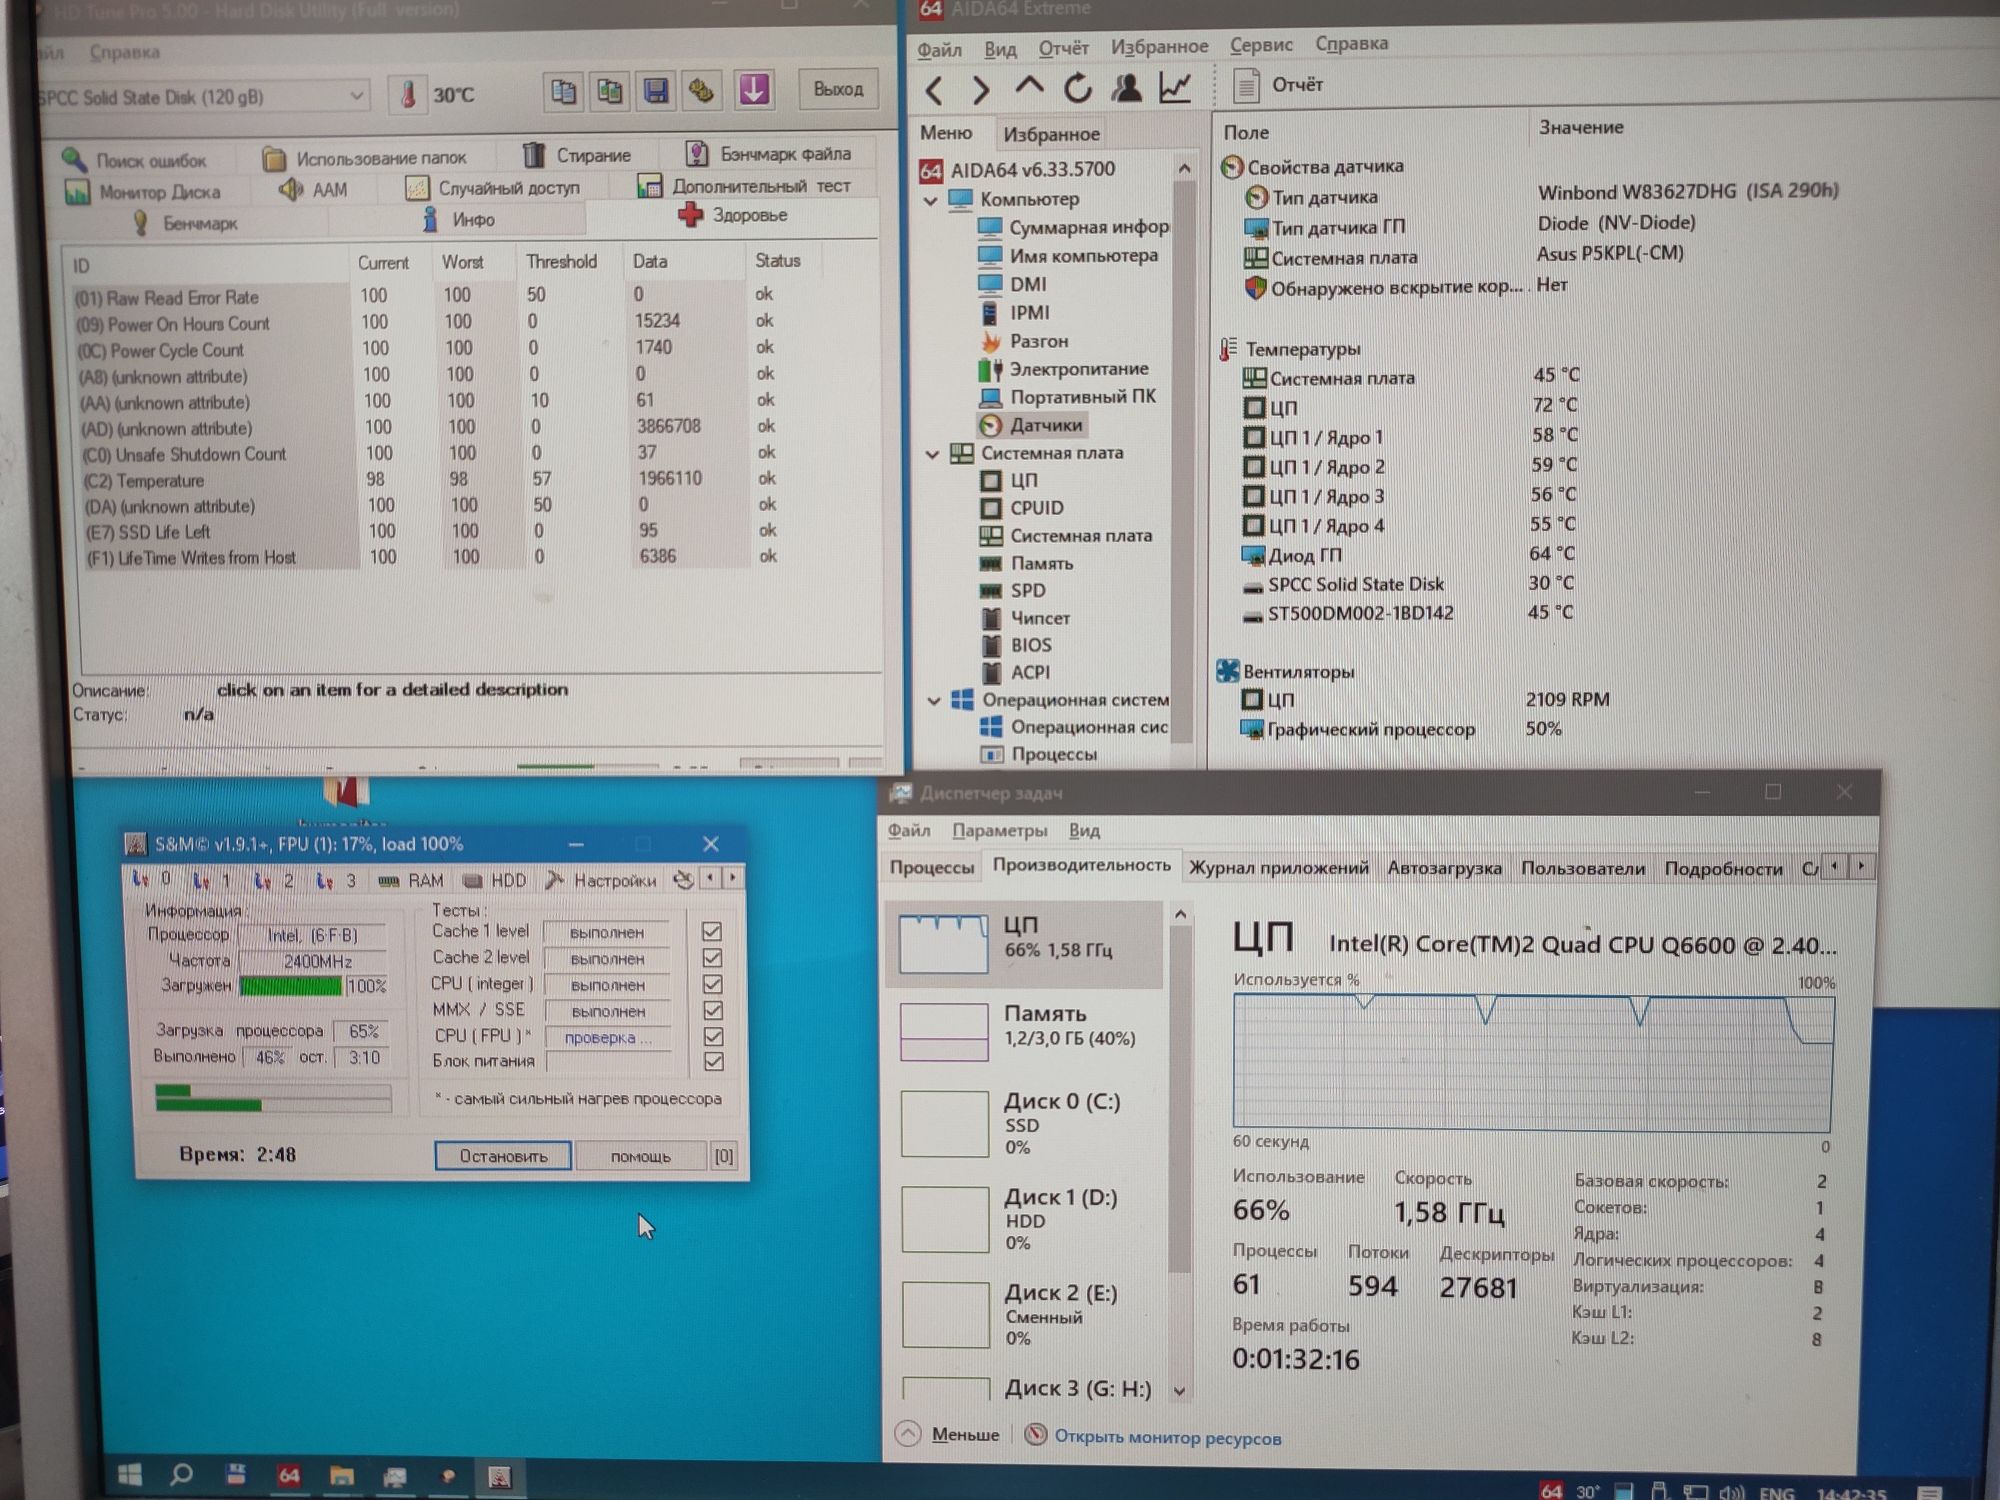The image size is (2000, 1500).
Task: Click the [0] button in S&M
Action: (724, 1156)
